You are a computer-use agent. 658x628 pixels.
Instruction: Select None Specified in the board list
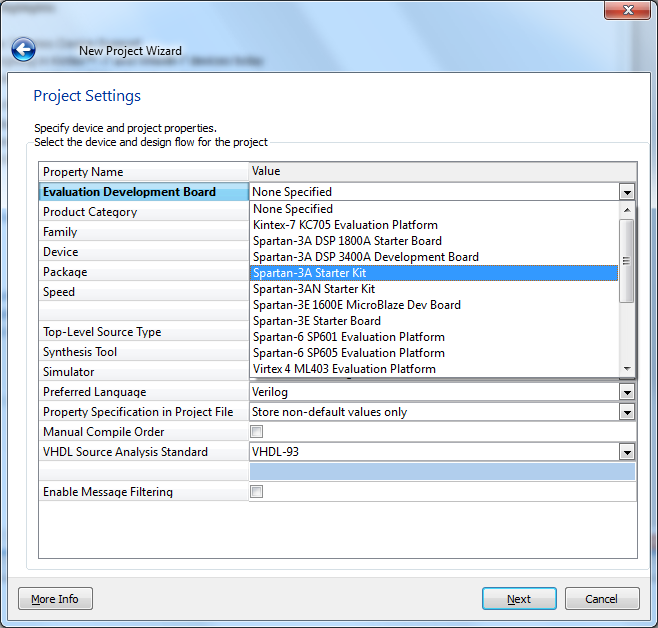434,208
